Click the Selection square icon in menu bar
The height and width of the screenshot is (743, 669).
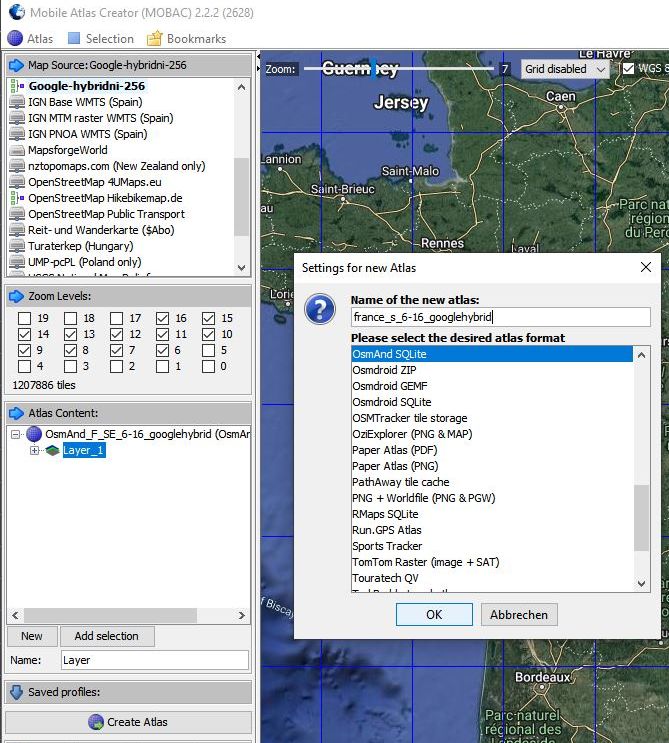[x=74, y=39]
